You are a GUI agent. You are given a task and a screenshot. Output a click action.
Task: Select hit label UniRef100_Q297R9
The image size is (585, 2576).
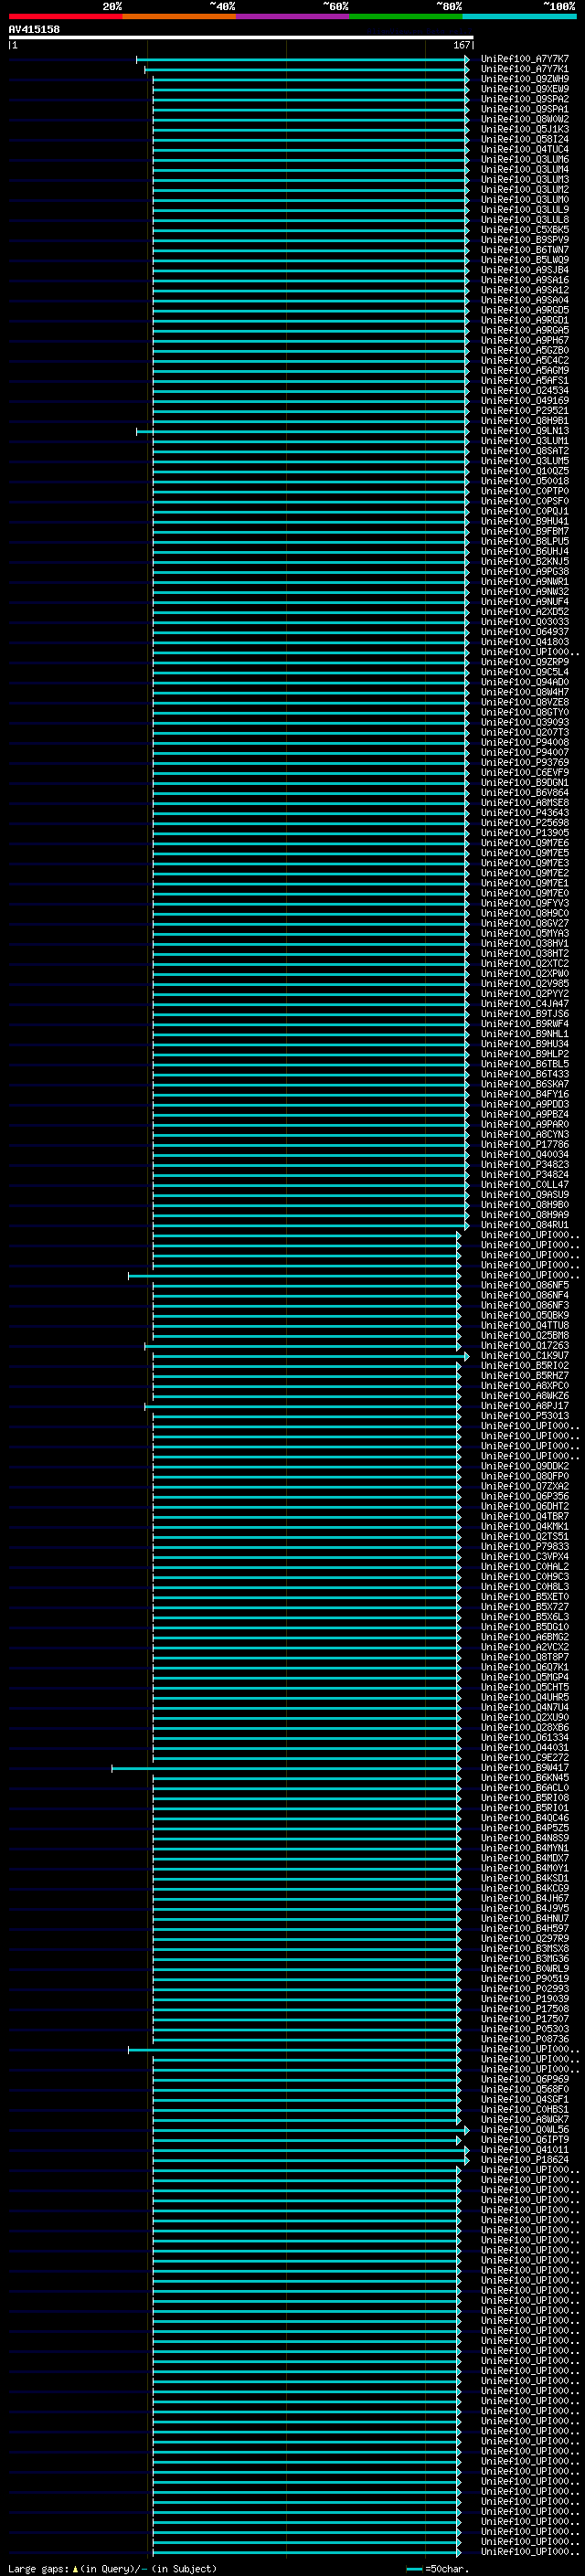525,1939
